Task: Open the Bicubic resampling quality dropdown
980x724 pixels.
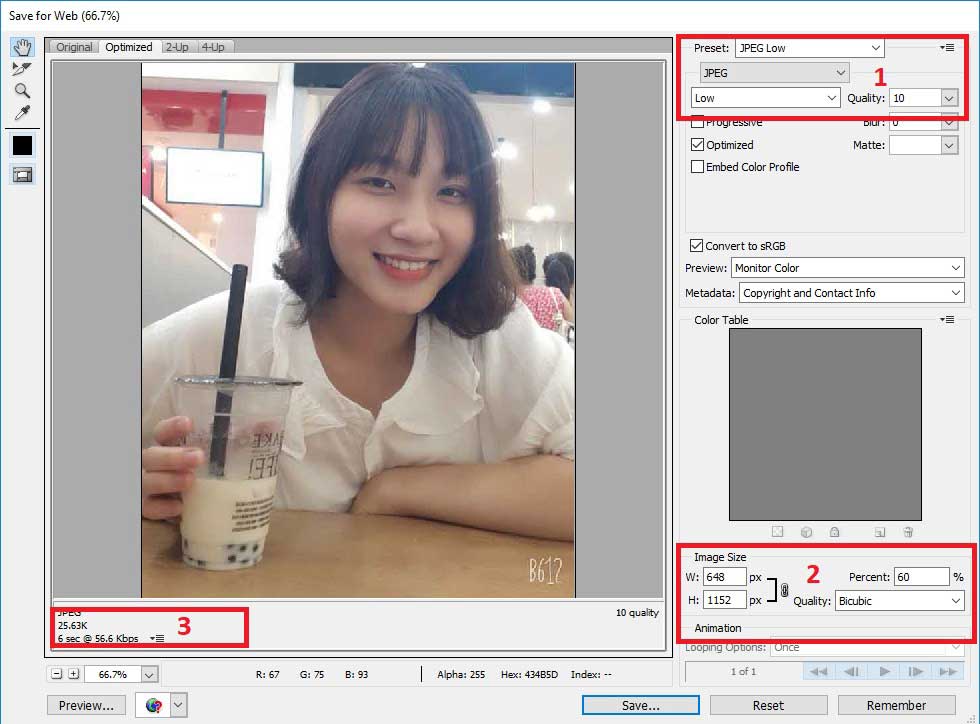Action: pyautogui.click(x=899, y=601)
